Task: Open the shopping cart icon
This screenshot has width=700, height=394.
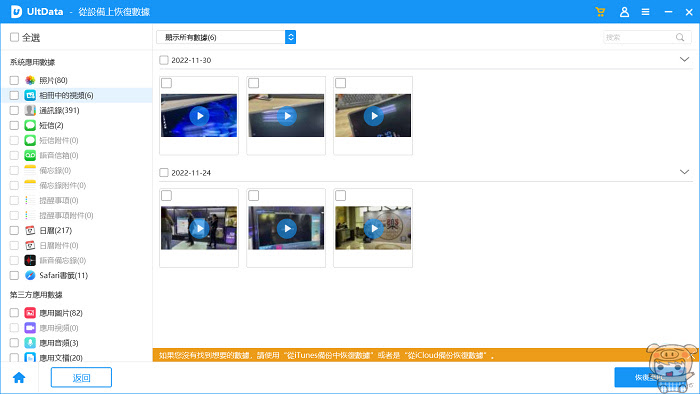Action: pos(600,12)
